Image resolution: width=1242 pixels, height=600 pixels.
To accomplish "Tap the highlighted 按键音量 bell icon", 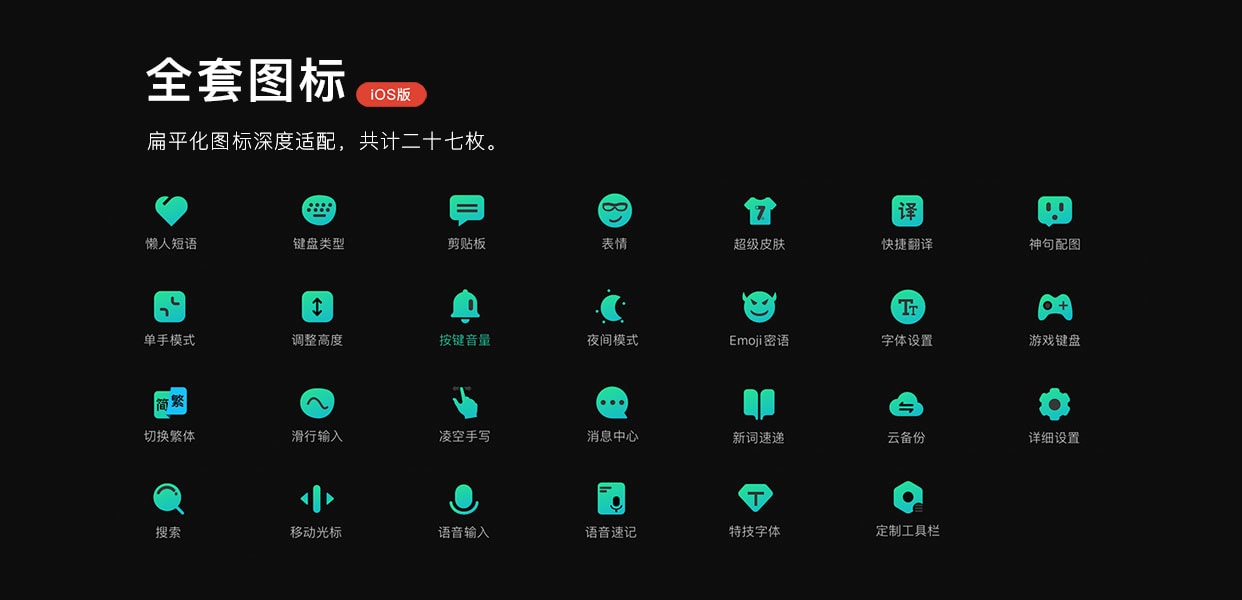I will pos(465,306).
